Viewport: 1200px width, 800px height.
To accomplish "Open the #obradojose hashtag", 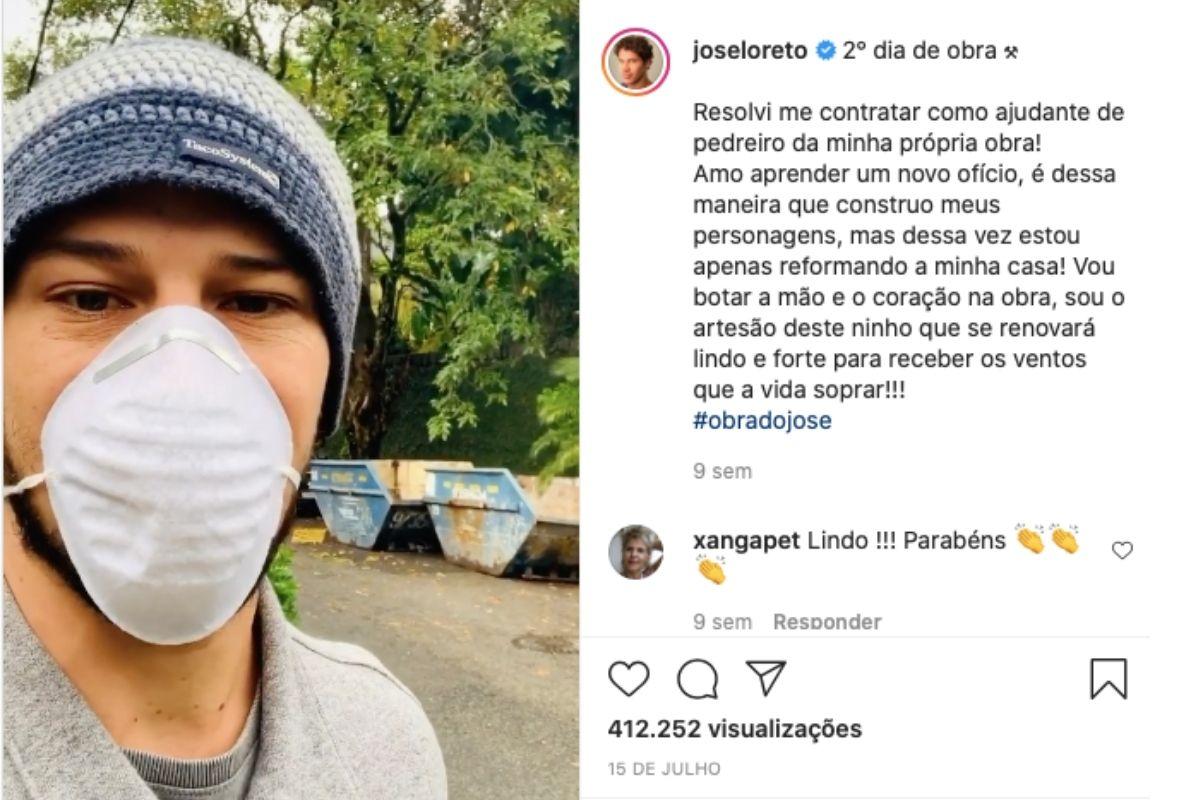I will pyautogui.click(x=761, y=421).
